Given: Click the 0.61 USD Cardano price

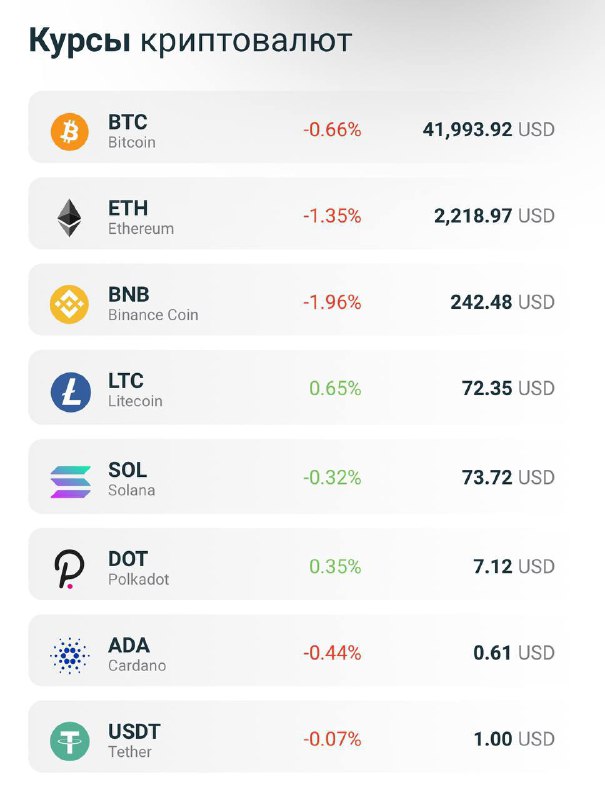Looking at the screenshot, I should pyautogui.click(x=514, y=653).
